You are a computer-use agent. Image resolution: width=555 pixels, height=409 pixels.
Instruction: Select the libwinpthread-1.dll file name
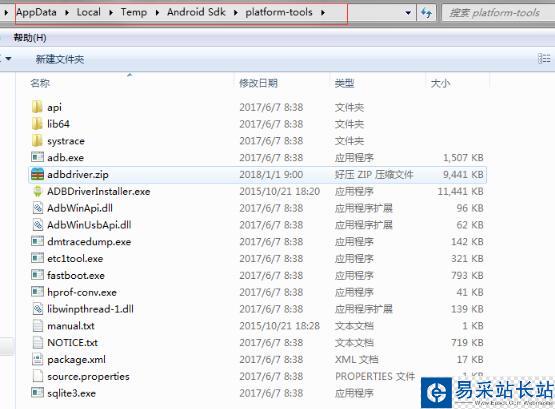tap(91, 309)
